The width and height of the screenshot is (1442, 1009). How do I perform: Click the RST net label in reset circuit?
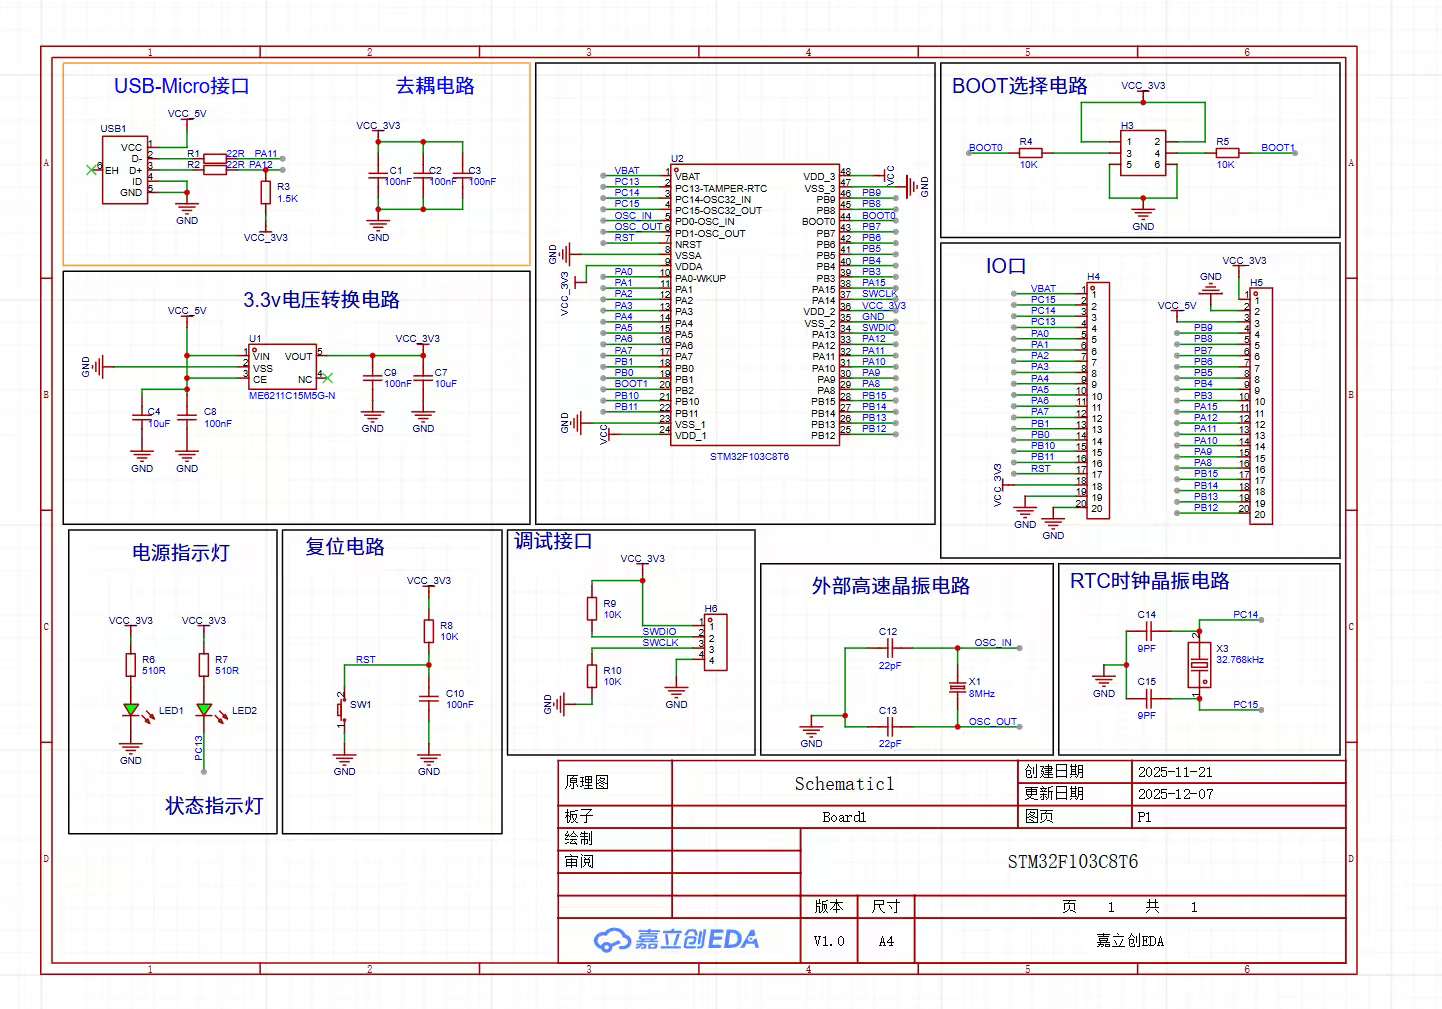point(366,660)
